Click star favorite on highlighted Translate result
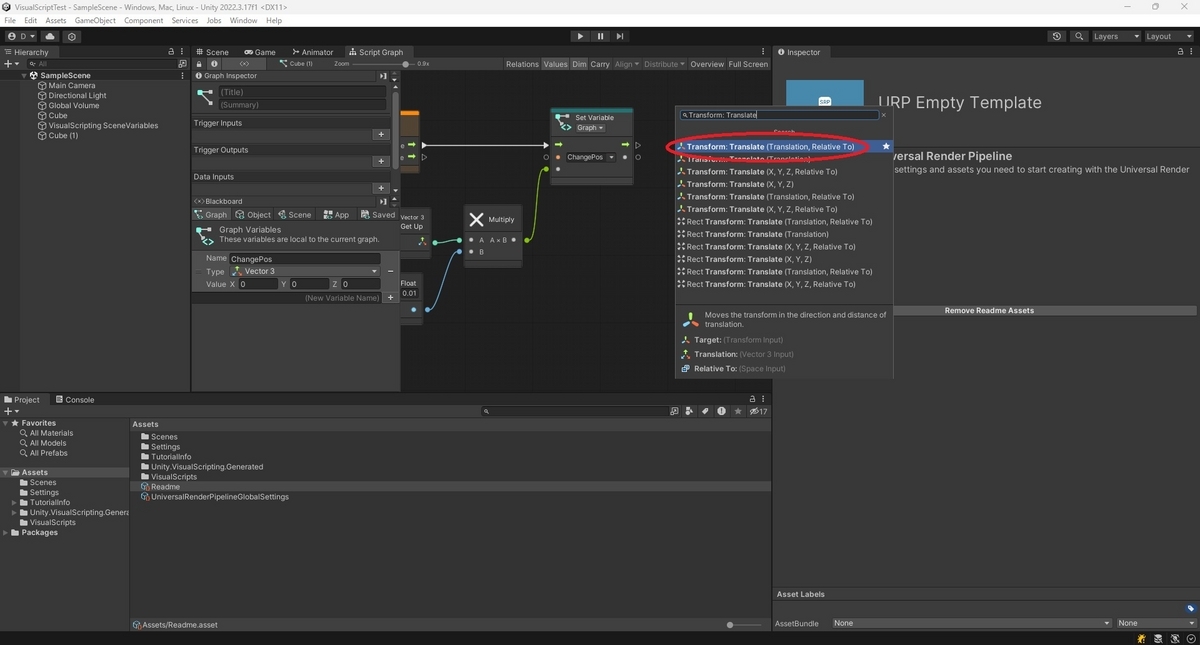Viewport: 1200px width, 645px height. (x=886, y=147)
